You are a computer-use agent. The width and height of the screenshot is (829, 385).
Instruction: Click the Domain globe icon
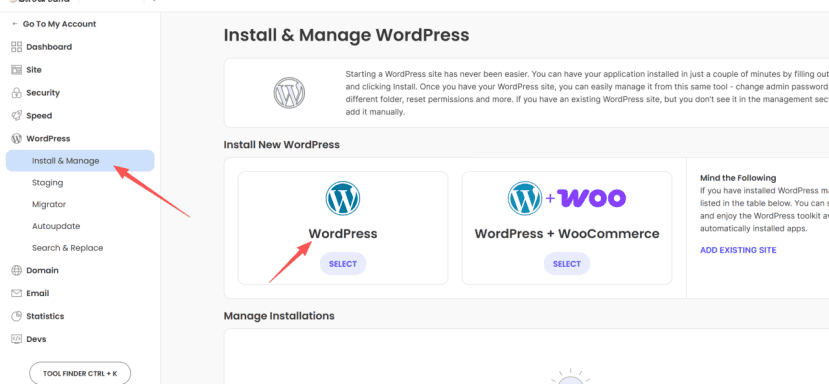tap(16, 270)
